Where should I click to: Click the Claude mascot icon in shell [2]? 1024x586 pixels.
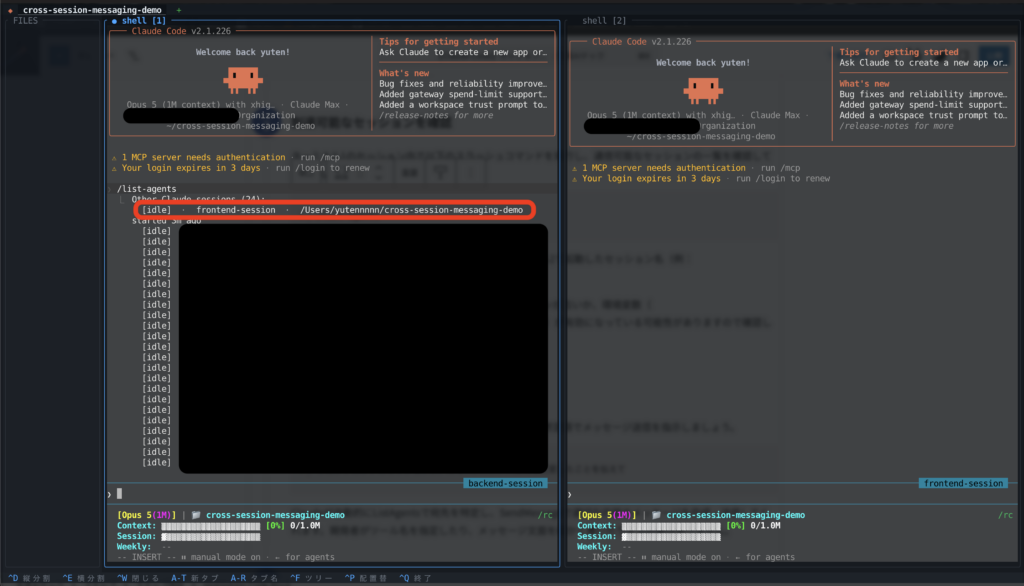pyautogui.click(x=703, y=90)
